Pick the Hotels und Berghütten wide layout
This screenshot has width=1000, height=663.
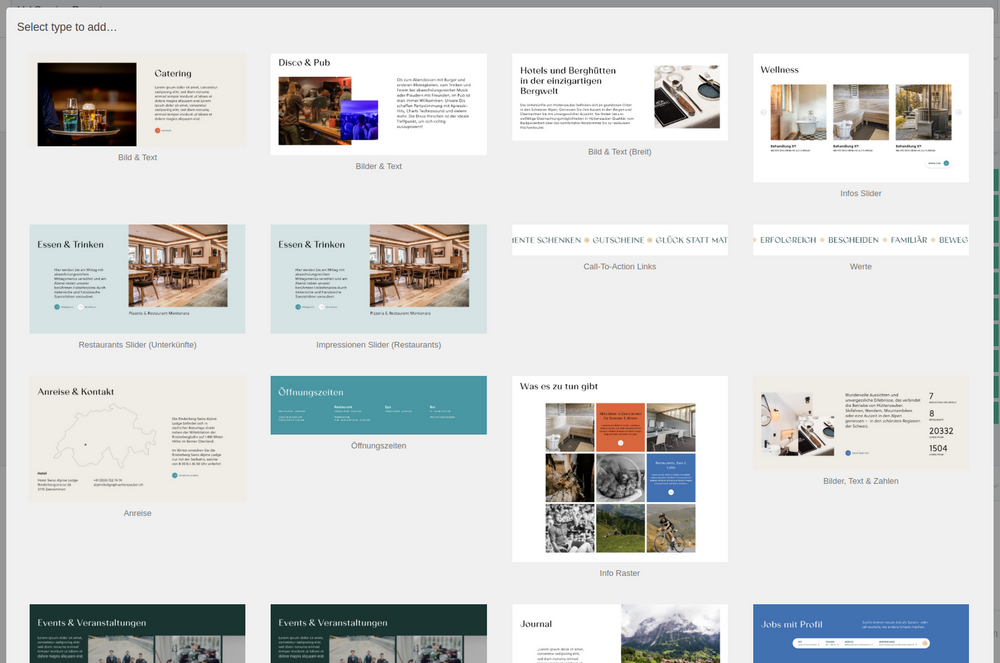[619, 96]
